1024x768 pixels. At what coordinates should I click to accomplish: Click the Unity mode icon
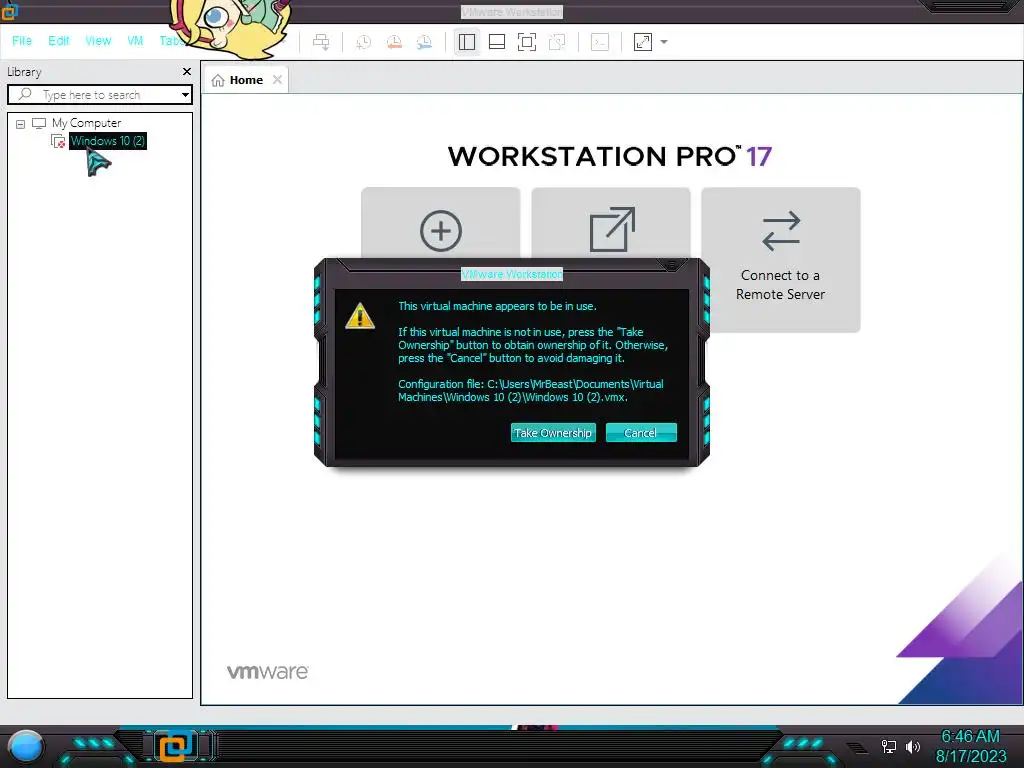[557, 42]
